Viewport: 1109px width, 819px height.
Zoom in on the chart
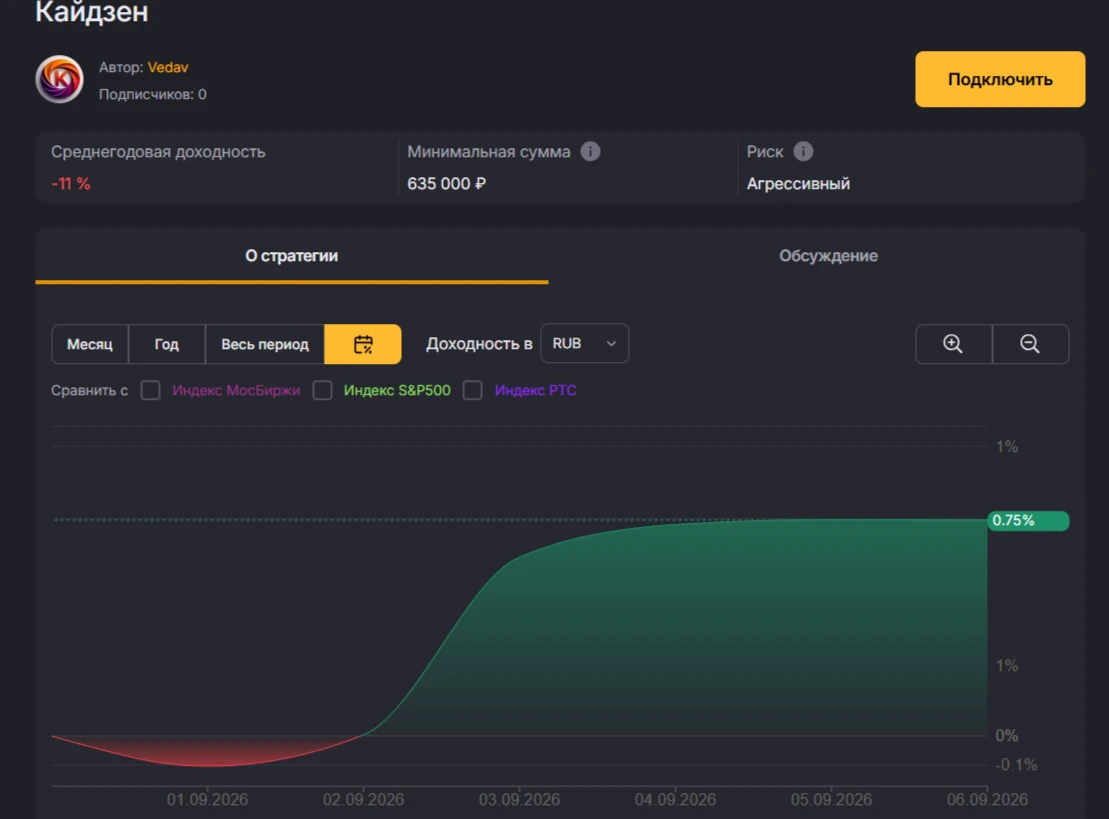click(x=953, y=344)
